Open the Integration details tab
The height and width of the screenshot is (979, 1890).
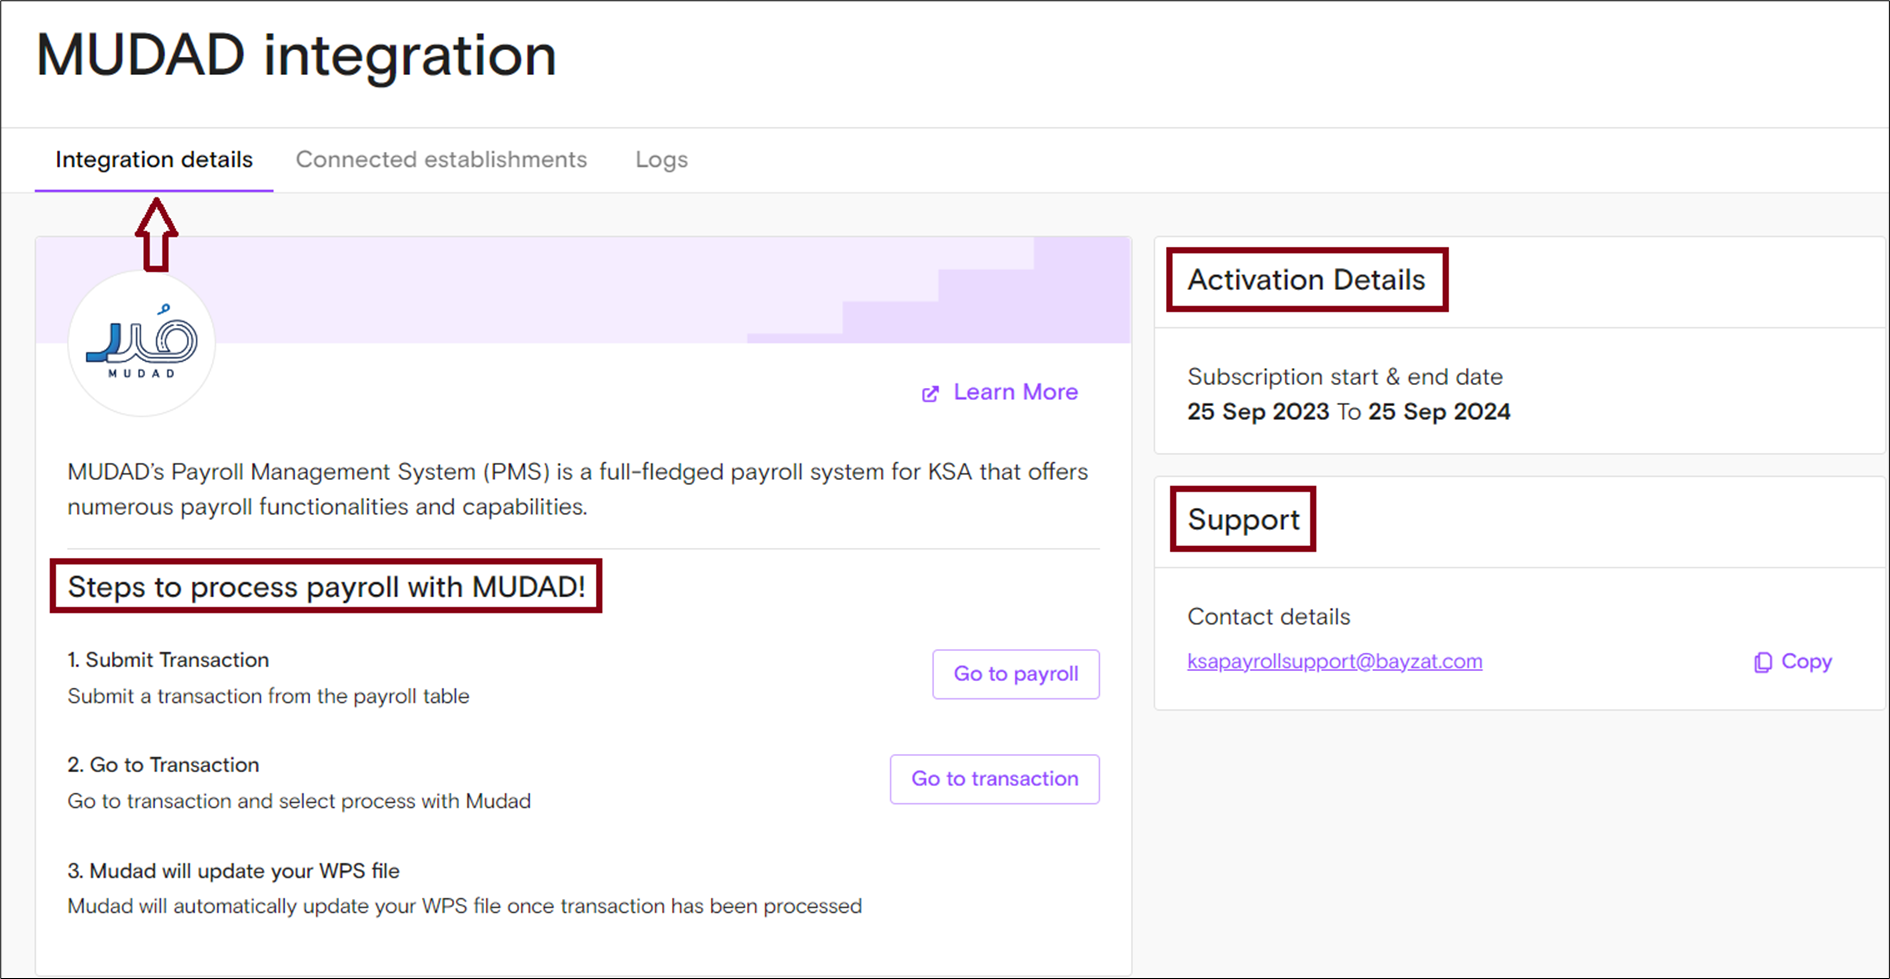[x=154, y=160]
